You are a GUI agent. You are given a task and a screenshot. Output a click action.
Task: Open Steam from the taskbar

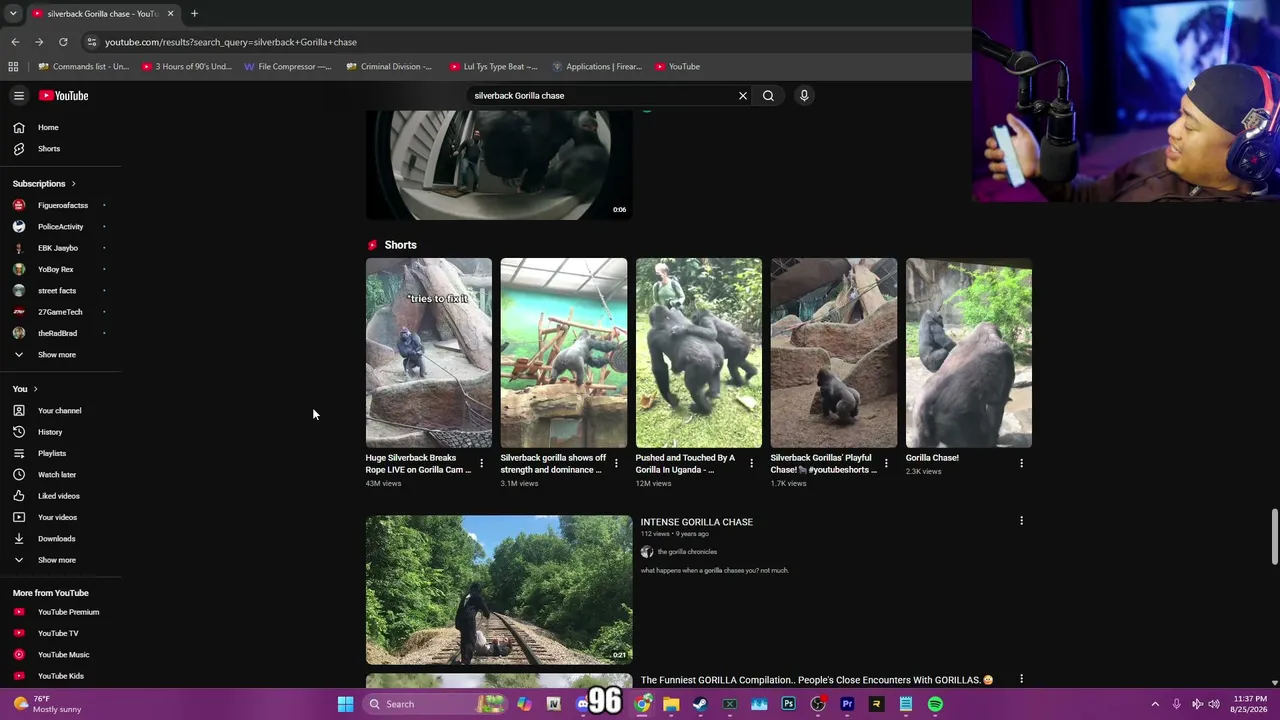pos(700,704)
